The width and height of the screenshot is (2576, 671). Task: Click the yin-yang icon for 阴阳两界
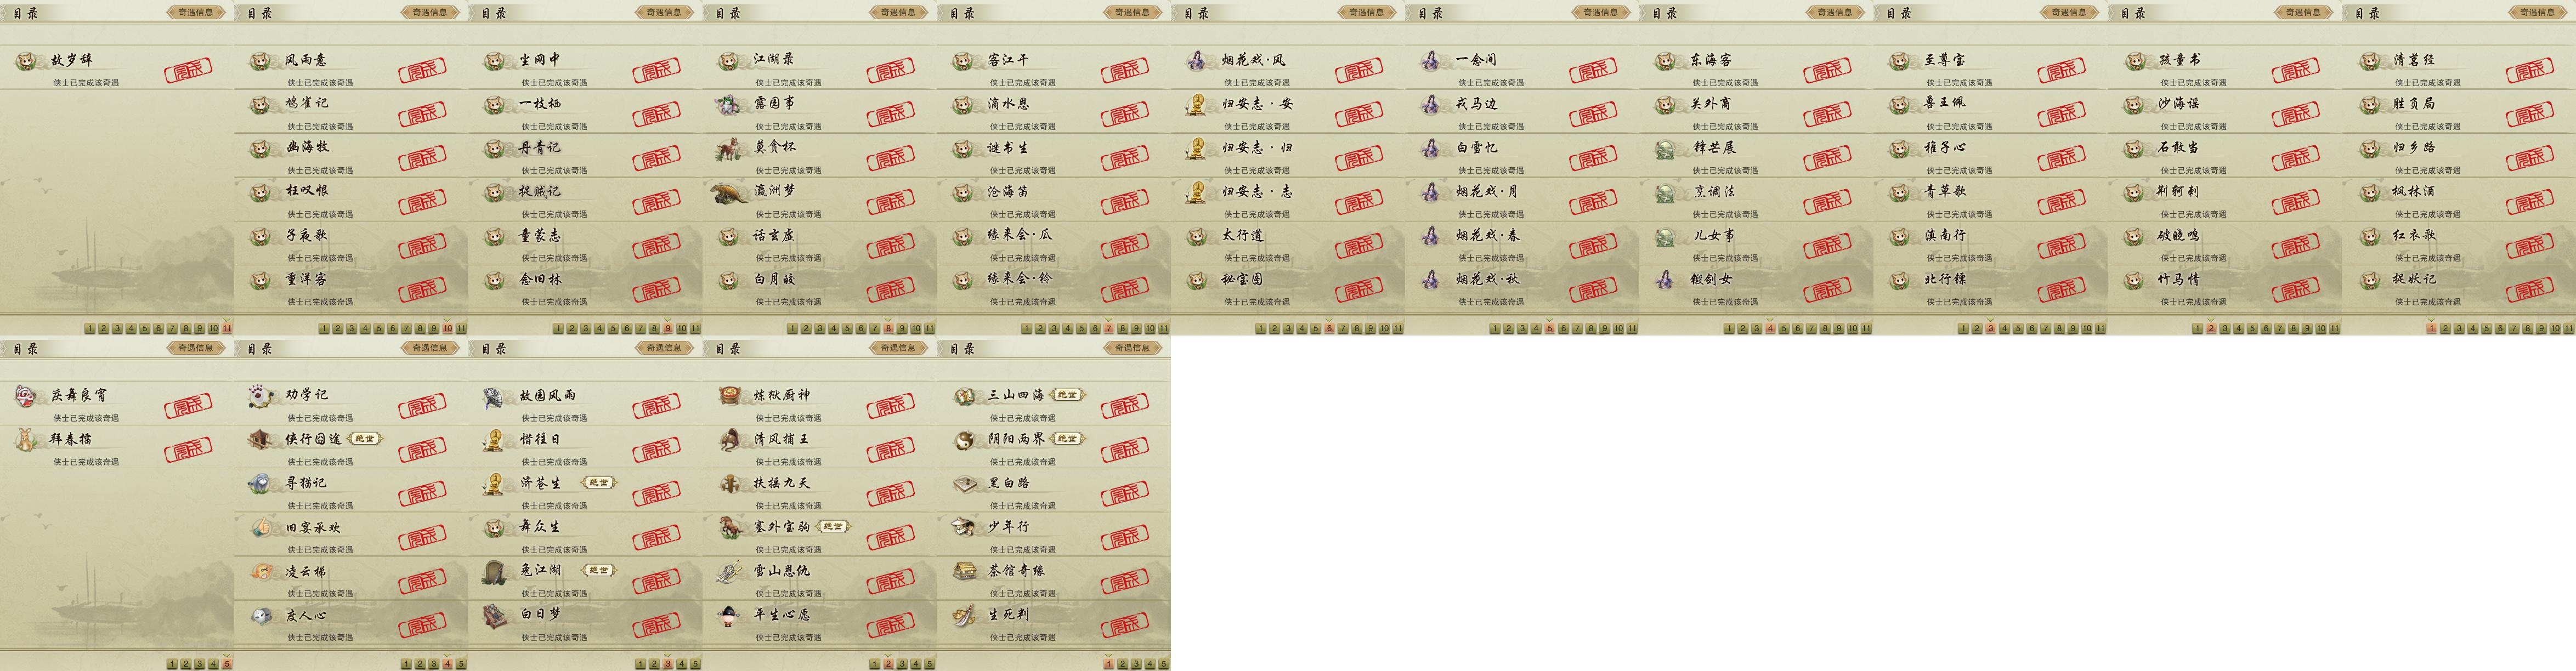[x=964, y=439]
